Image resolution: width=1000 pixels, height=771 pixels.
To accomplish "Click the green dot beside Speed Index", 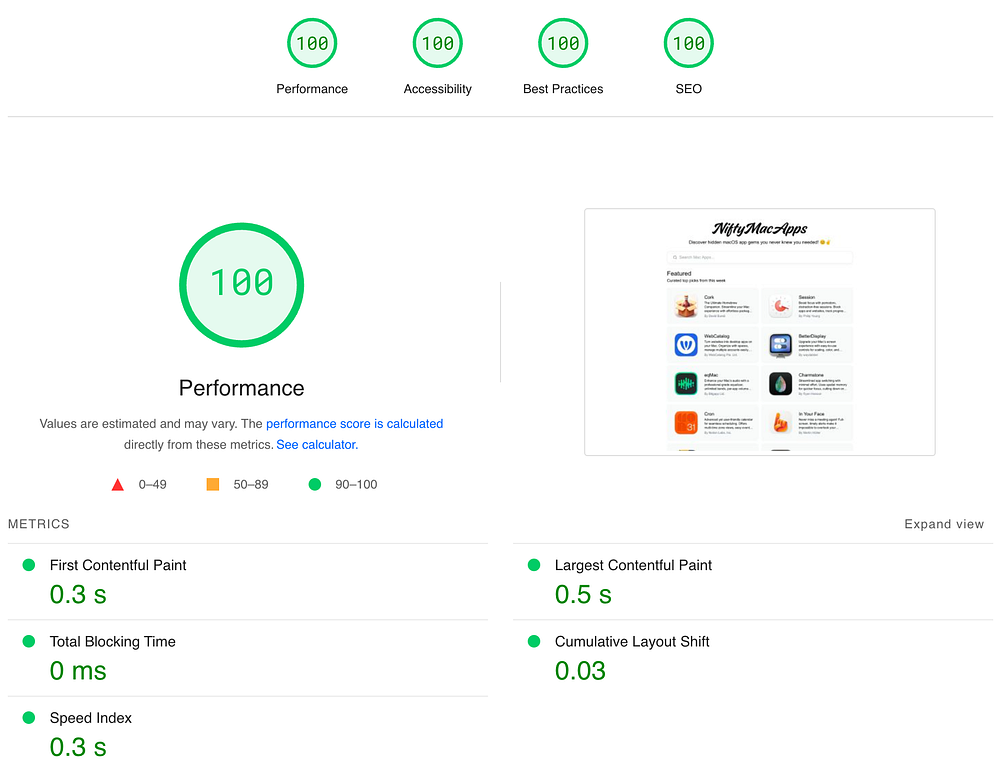I will (x=29, y=717).
